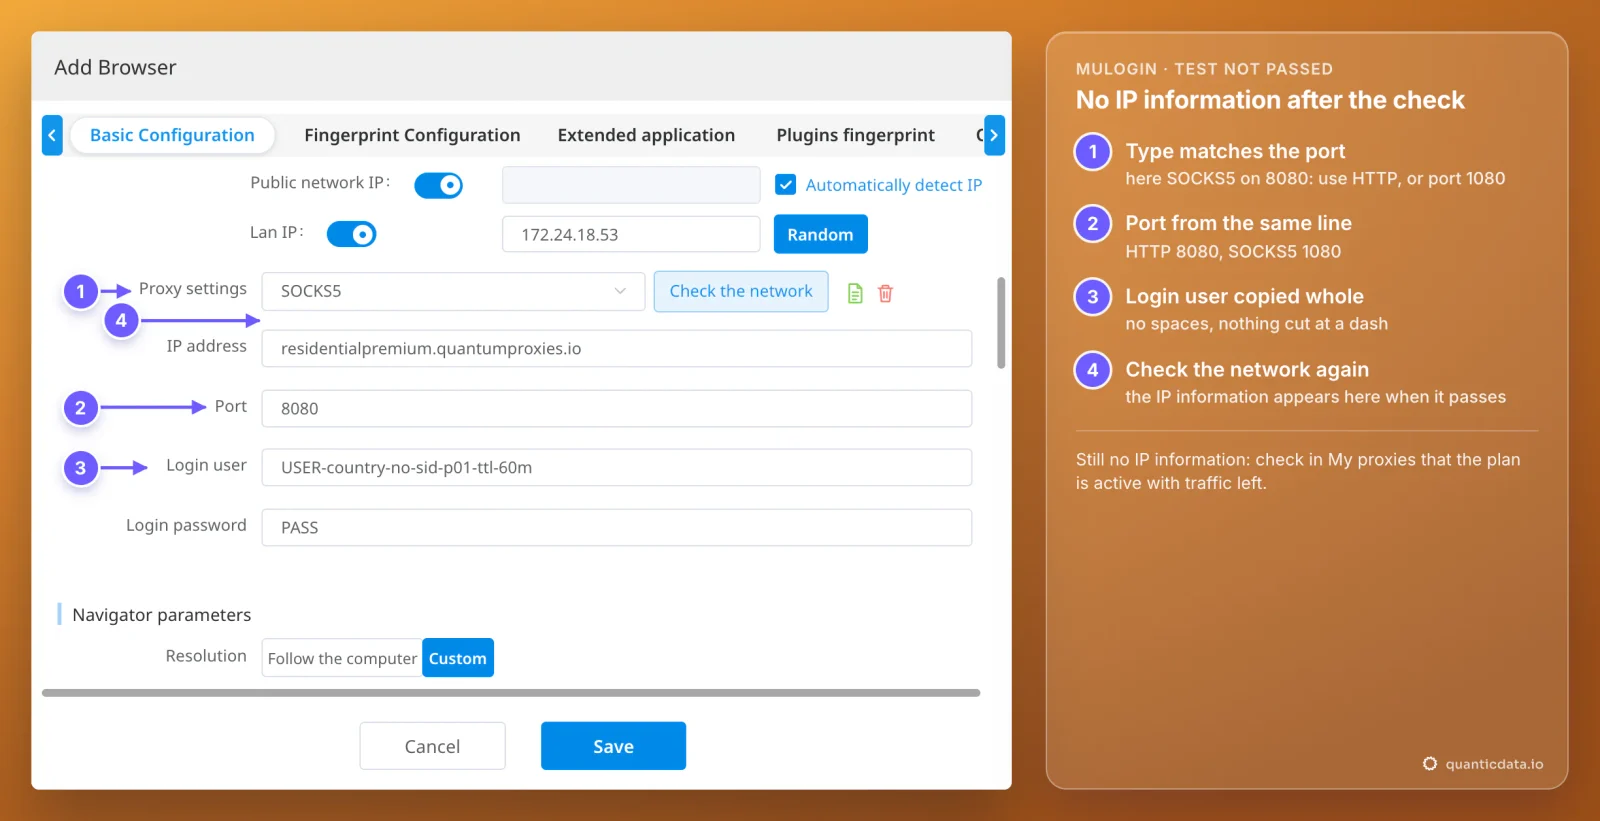Choose Follow the computer resolution option
1600x821 pixels.
[x=342, y=658]
